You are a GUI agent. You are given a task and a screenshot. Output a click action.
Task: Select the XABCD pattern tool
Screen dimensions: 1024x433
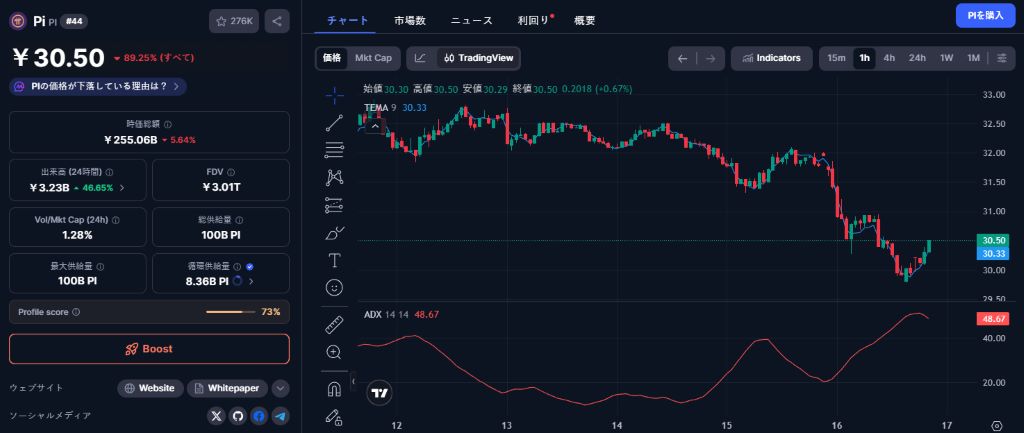(334, 177)
